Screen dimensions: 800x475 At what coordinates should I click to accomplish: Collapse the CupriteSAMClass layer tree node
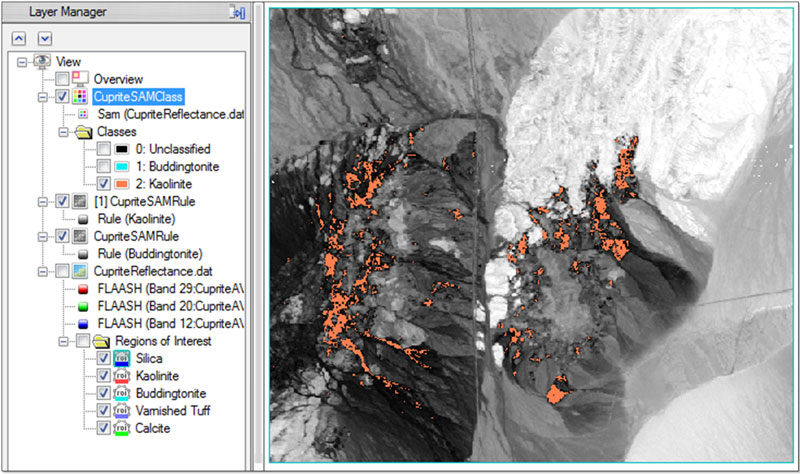point(43,97)
